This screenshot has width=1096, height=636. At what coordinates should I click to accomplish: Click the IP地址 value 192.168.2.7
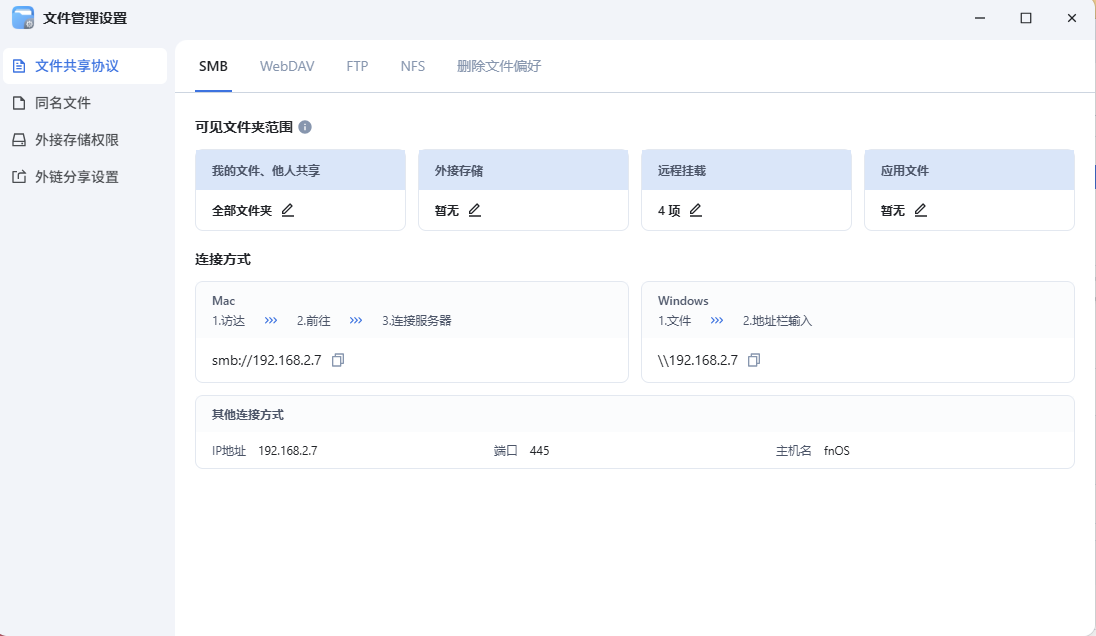click(288, 451)
